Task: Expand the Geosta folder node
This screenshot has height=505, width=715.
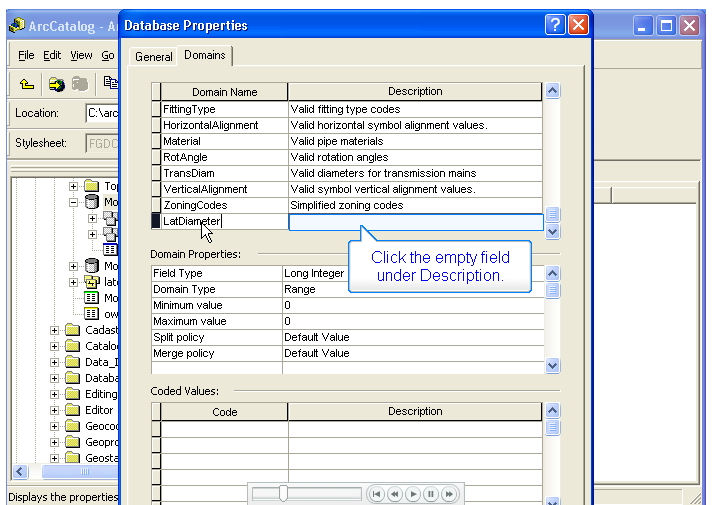Action: point(54,458)
